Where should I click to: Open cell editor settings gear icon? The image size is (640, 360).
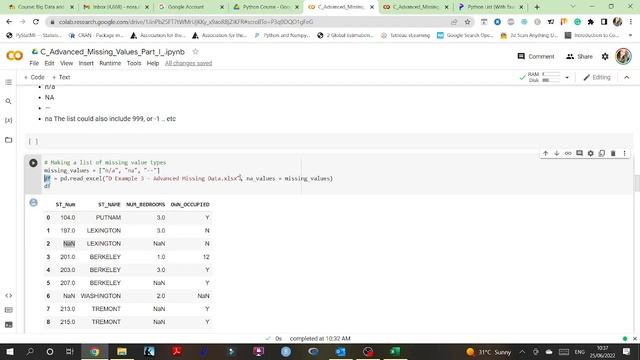point(590,153)
